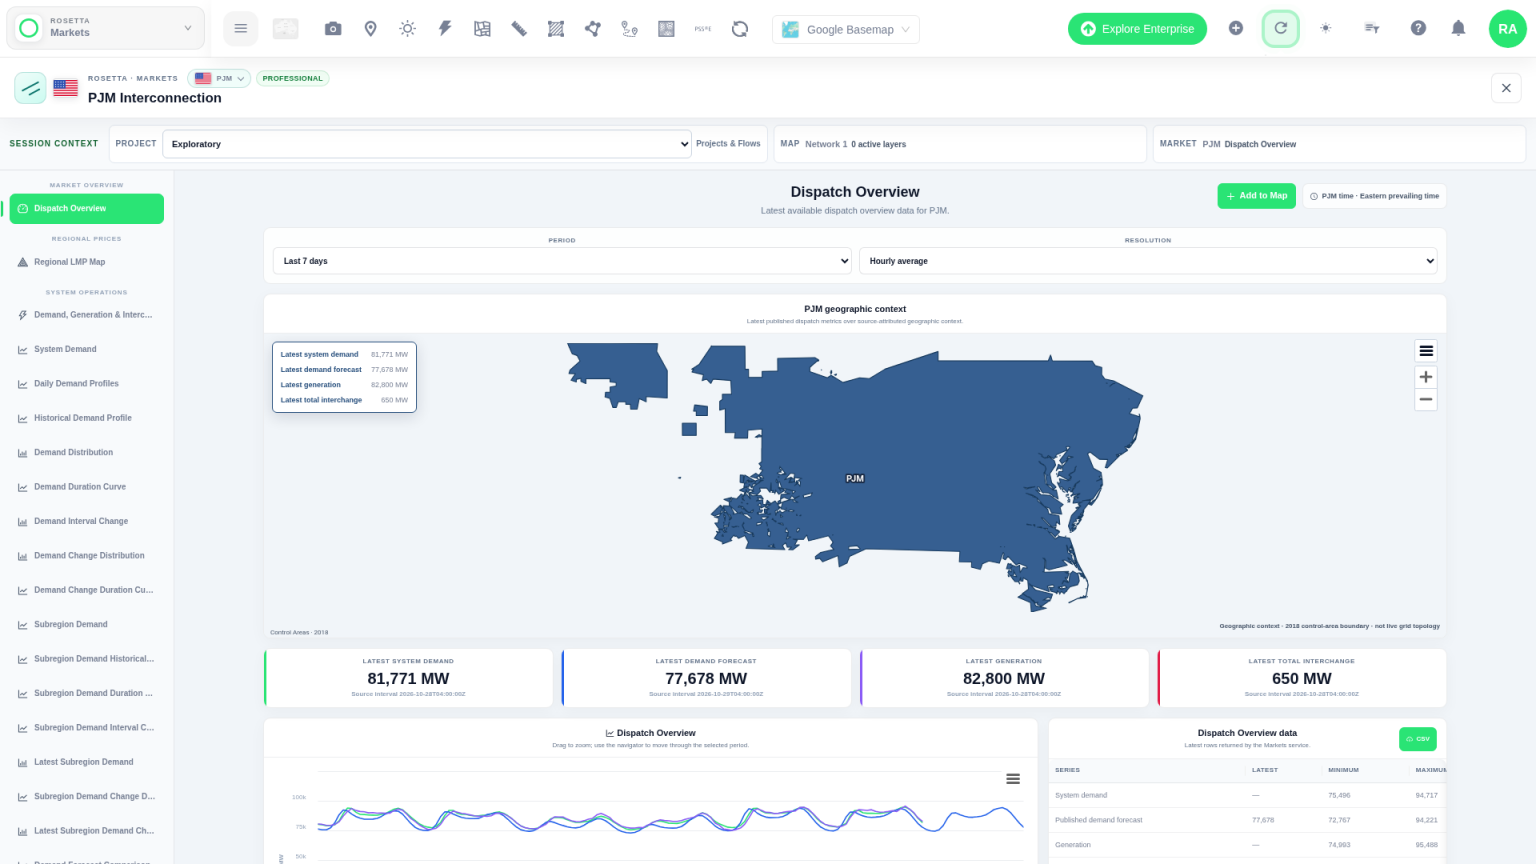Click the Latest System Demand card
This screenshot has width=1536, height=864.
[408, 678]
